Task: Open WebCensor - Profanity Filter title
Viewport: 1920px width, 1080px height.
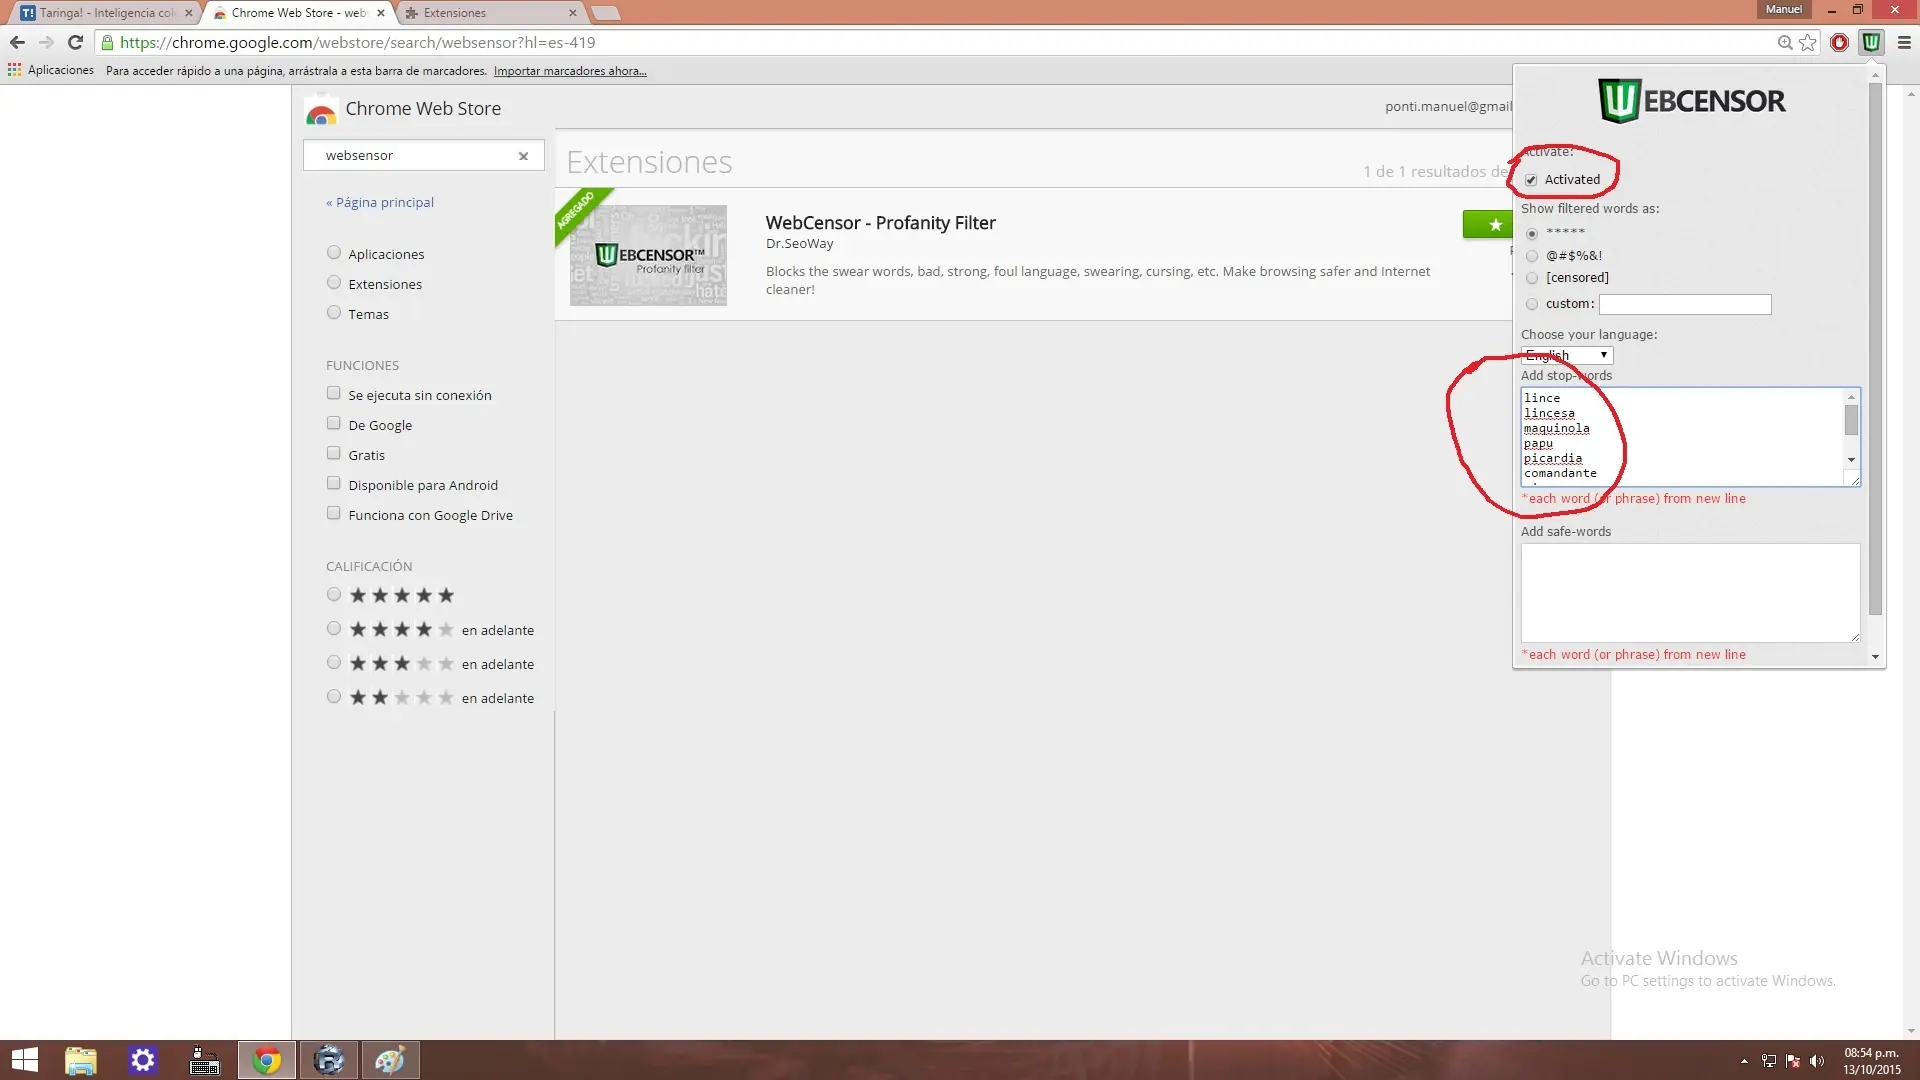Action: click(x=880, y=223)
